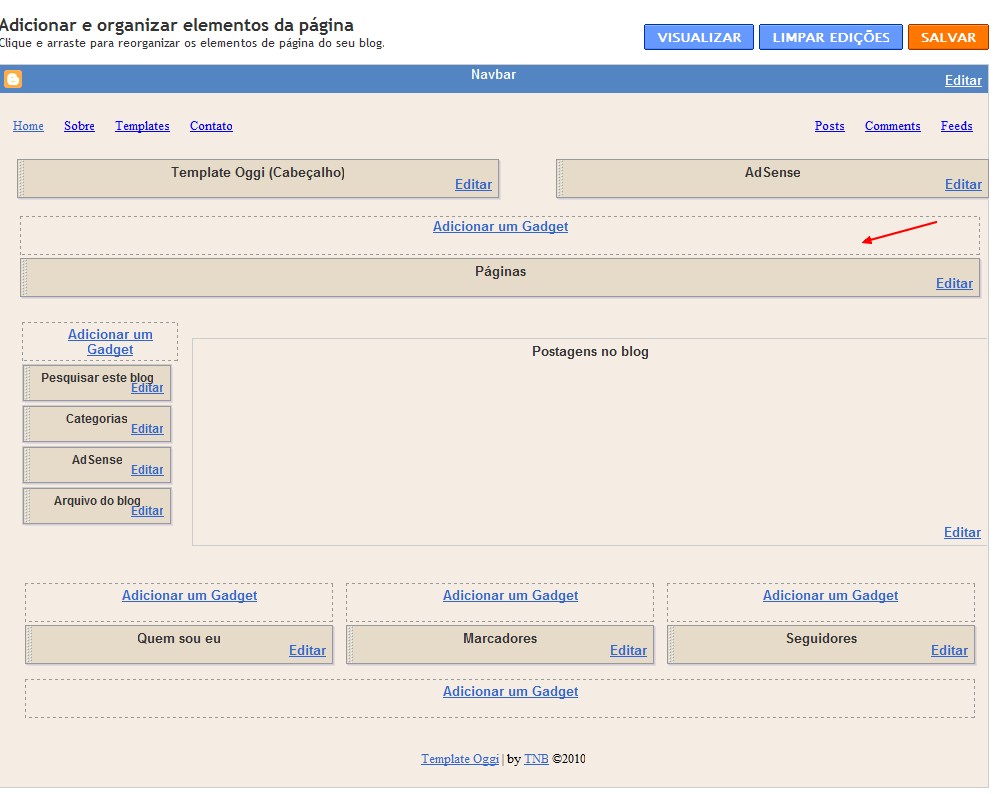Add a gadget above Quem sou eu
This screenshot has height=794, width=998.
coord(189,595)
